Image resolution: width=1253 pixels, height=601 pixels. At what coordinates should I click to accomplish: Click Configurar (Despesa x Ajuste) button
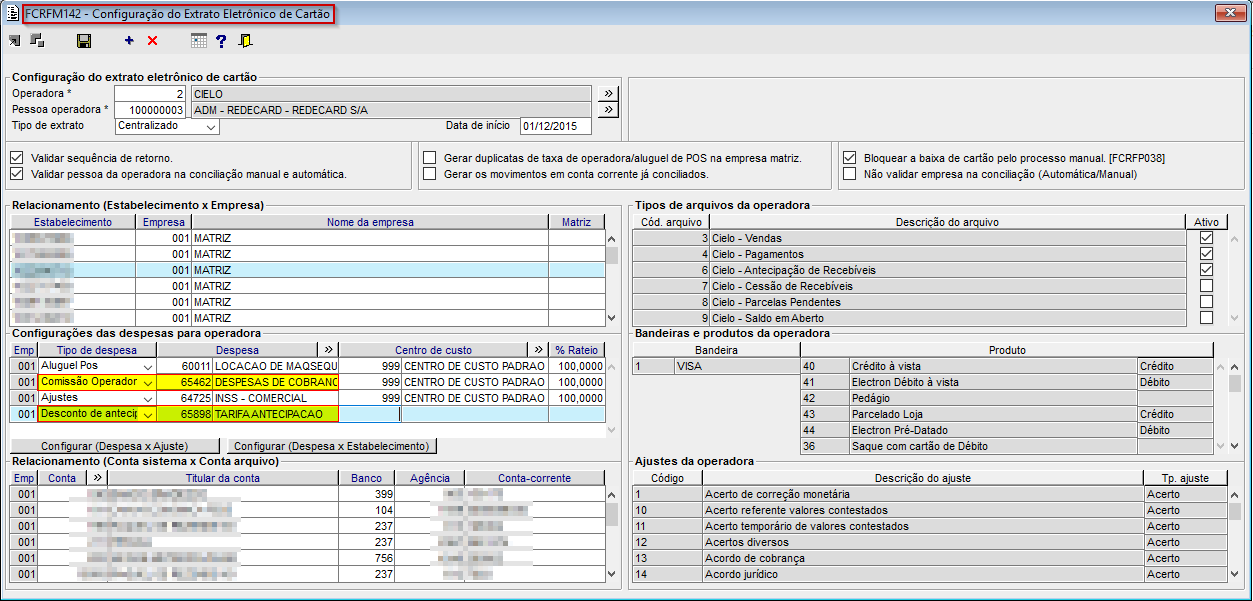pyautogui.click(x=116, y=446)
